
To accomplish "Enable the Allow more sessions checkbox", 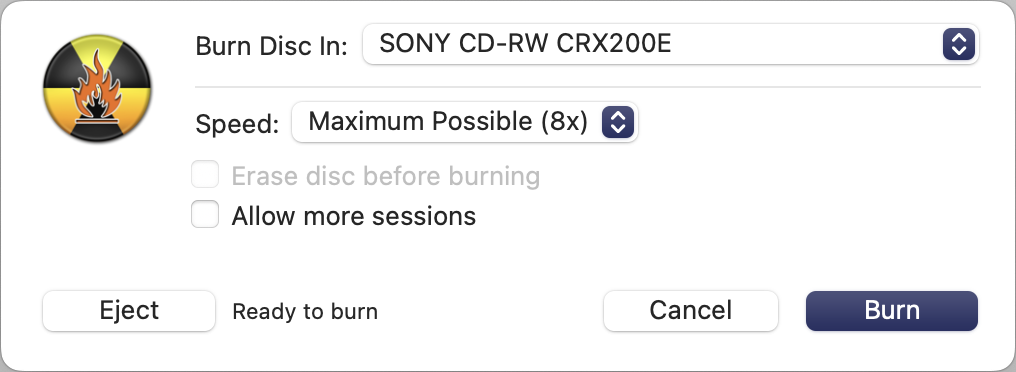I will [x=205, y=215].
